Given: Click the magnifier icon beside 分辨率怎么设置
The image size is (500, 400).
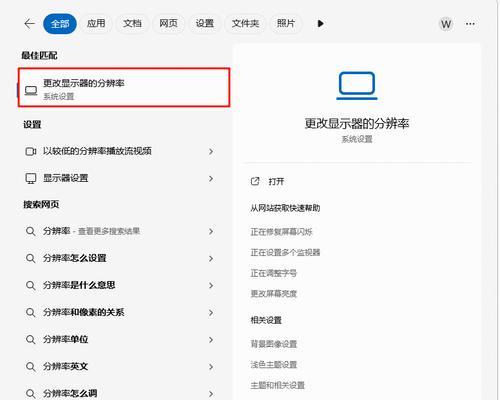Looking at the screenshot, I should pyautogui.click(x=30, y=258).
